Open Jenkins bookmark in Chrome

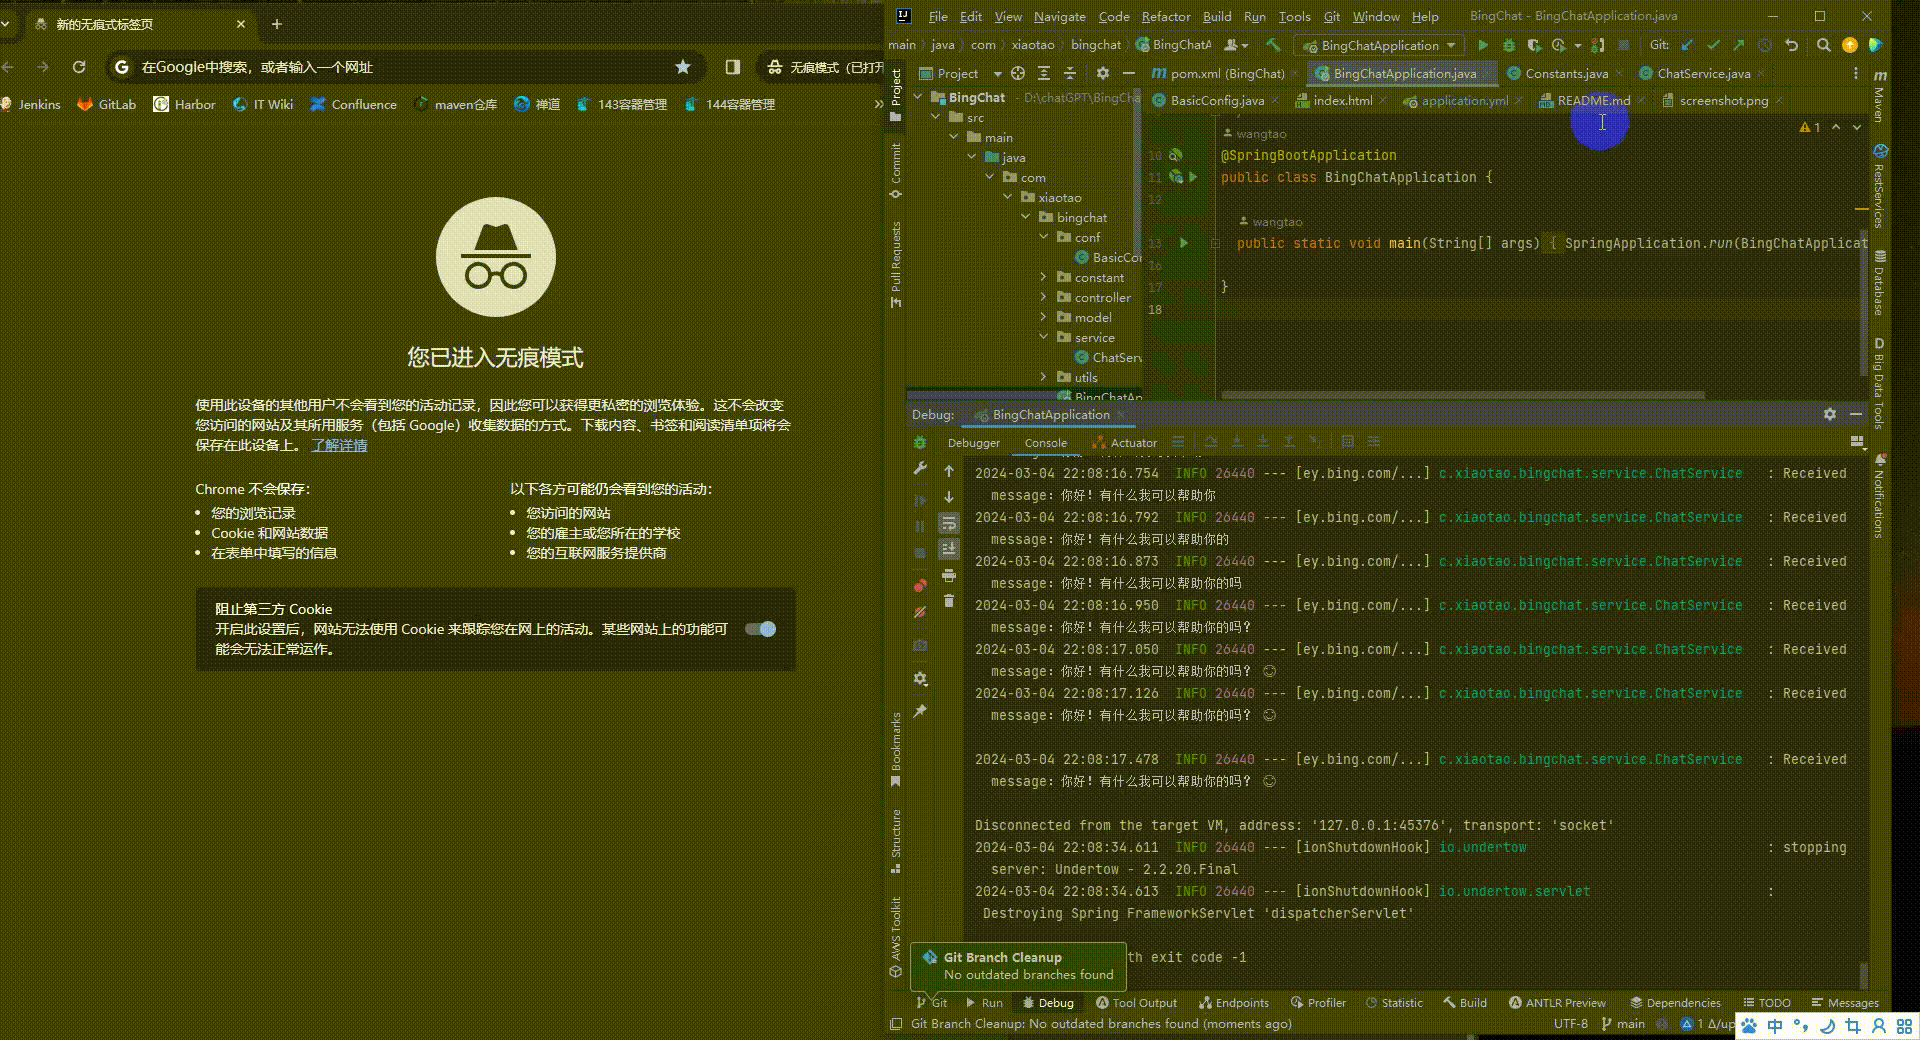point(30,104)
